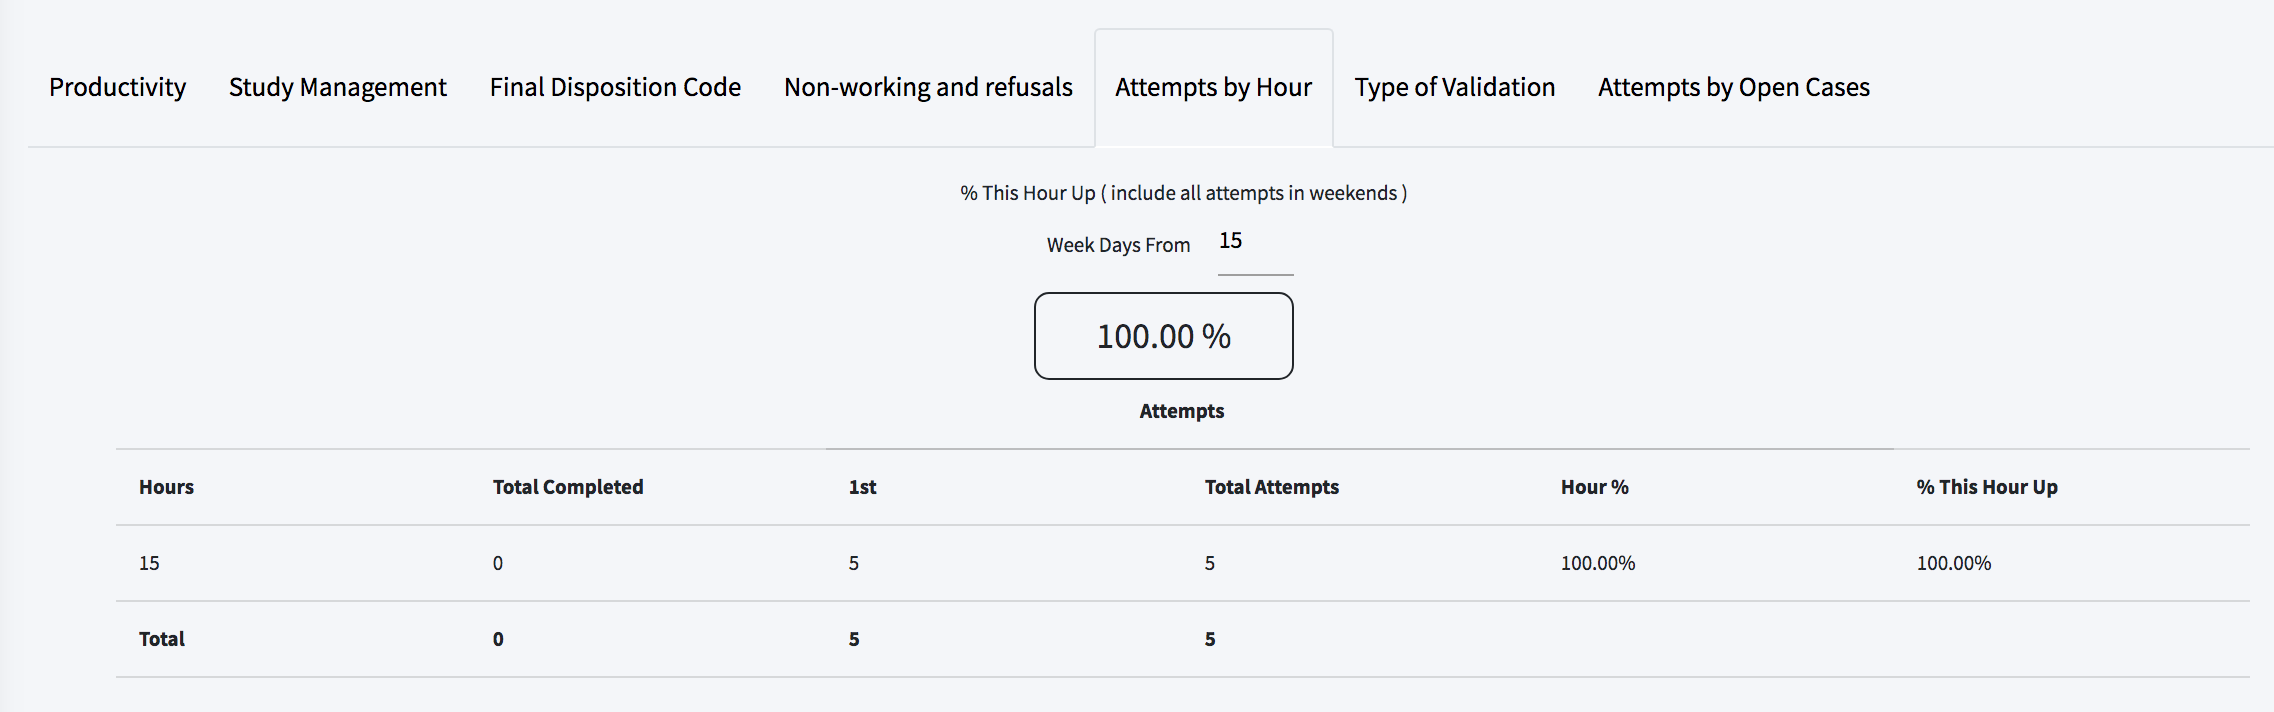View the Type of Validation tab

[x=1455, y=87]
